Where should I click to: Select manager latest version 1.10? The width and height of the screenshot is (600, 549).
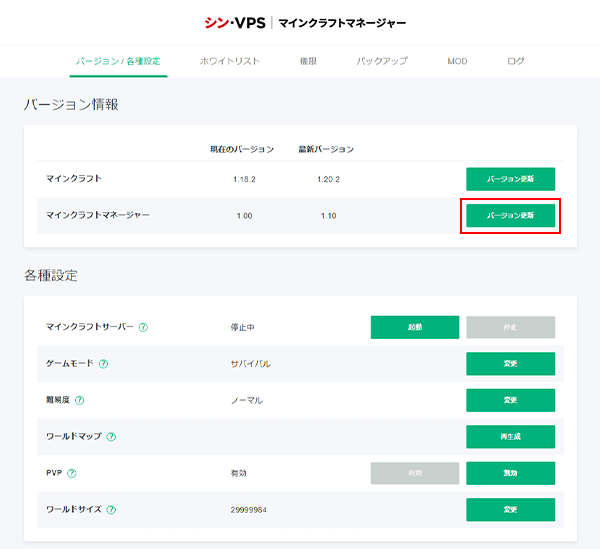[x=328, y=216]
